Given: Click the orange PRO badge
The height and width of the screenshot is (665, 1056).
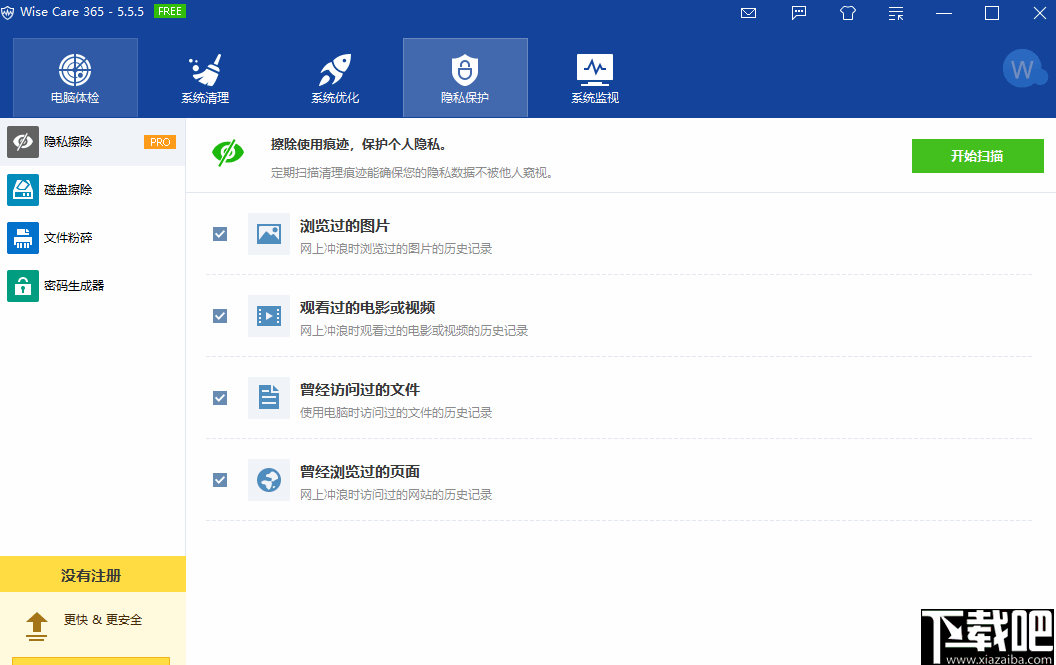Looking at the screenshot, I should pyautogui.click(x=160, y=142).
